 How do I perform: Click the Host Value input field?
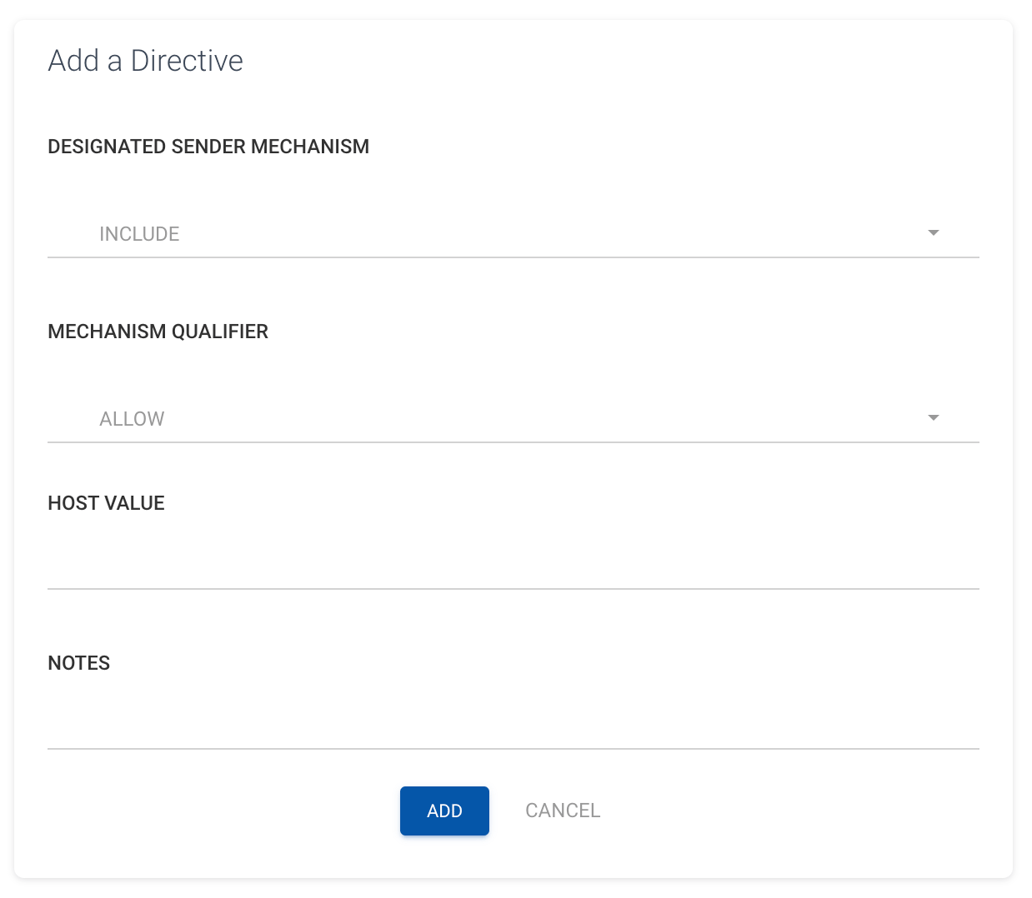click(x=513, y=570)
